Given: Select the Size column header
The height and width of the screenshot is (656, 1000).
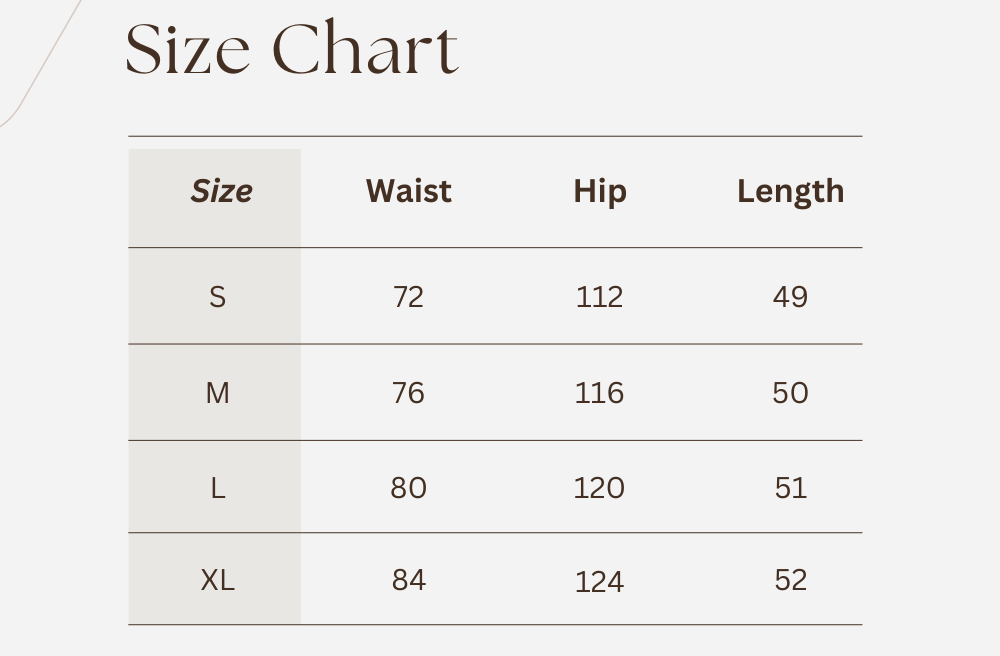Looking at the screenshot, I should [x=221, y=191].
